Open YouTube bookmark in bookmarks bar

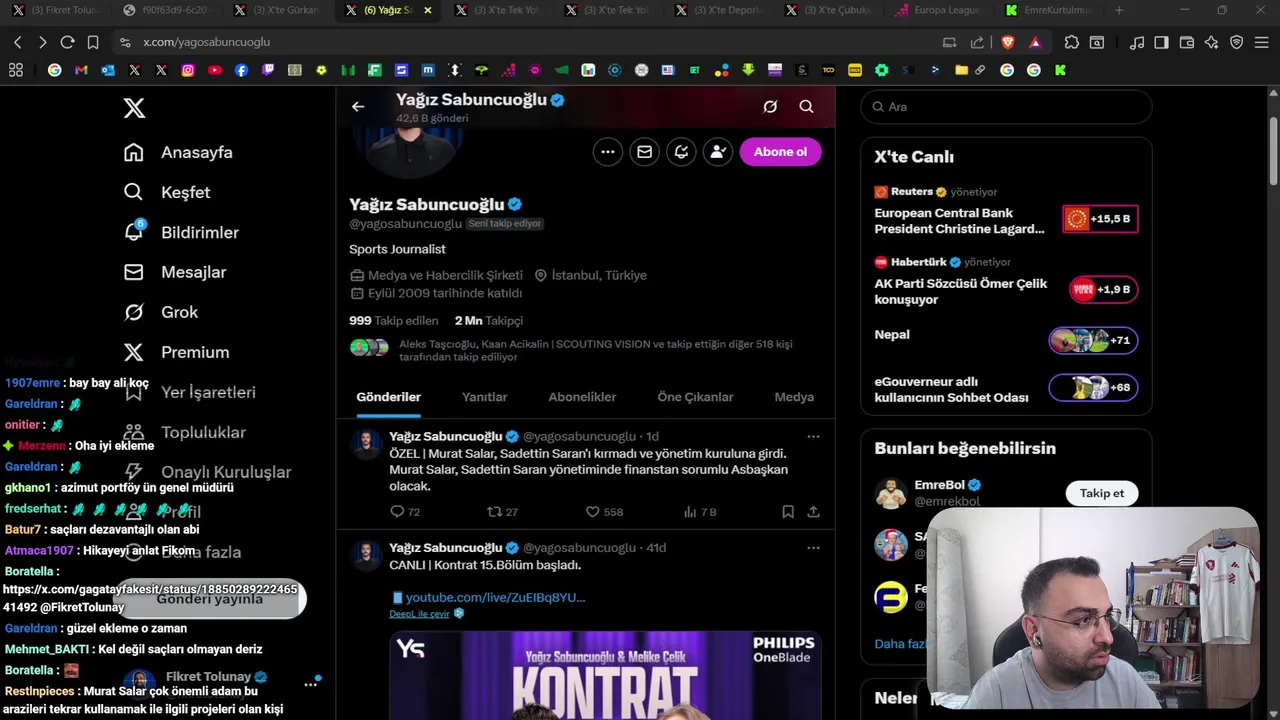tap(215, 70)
